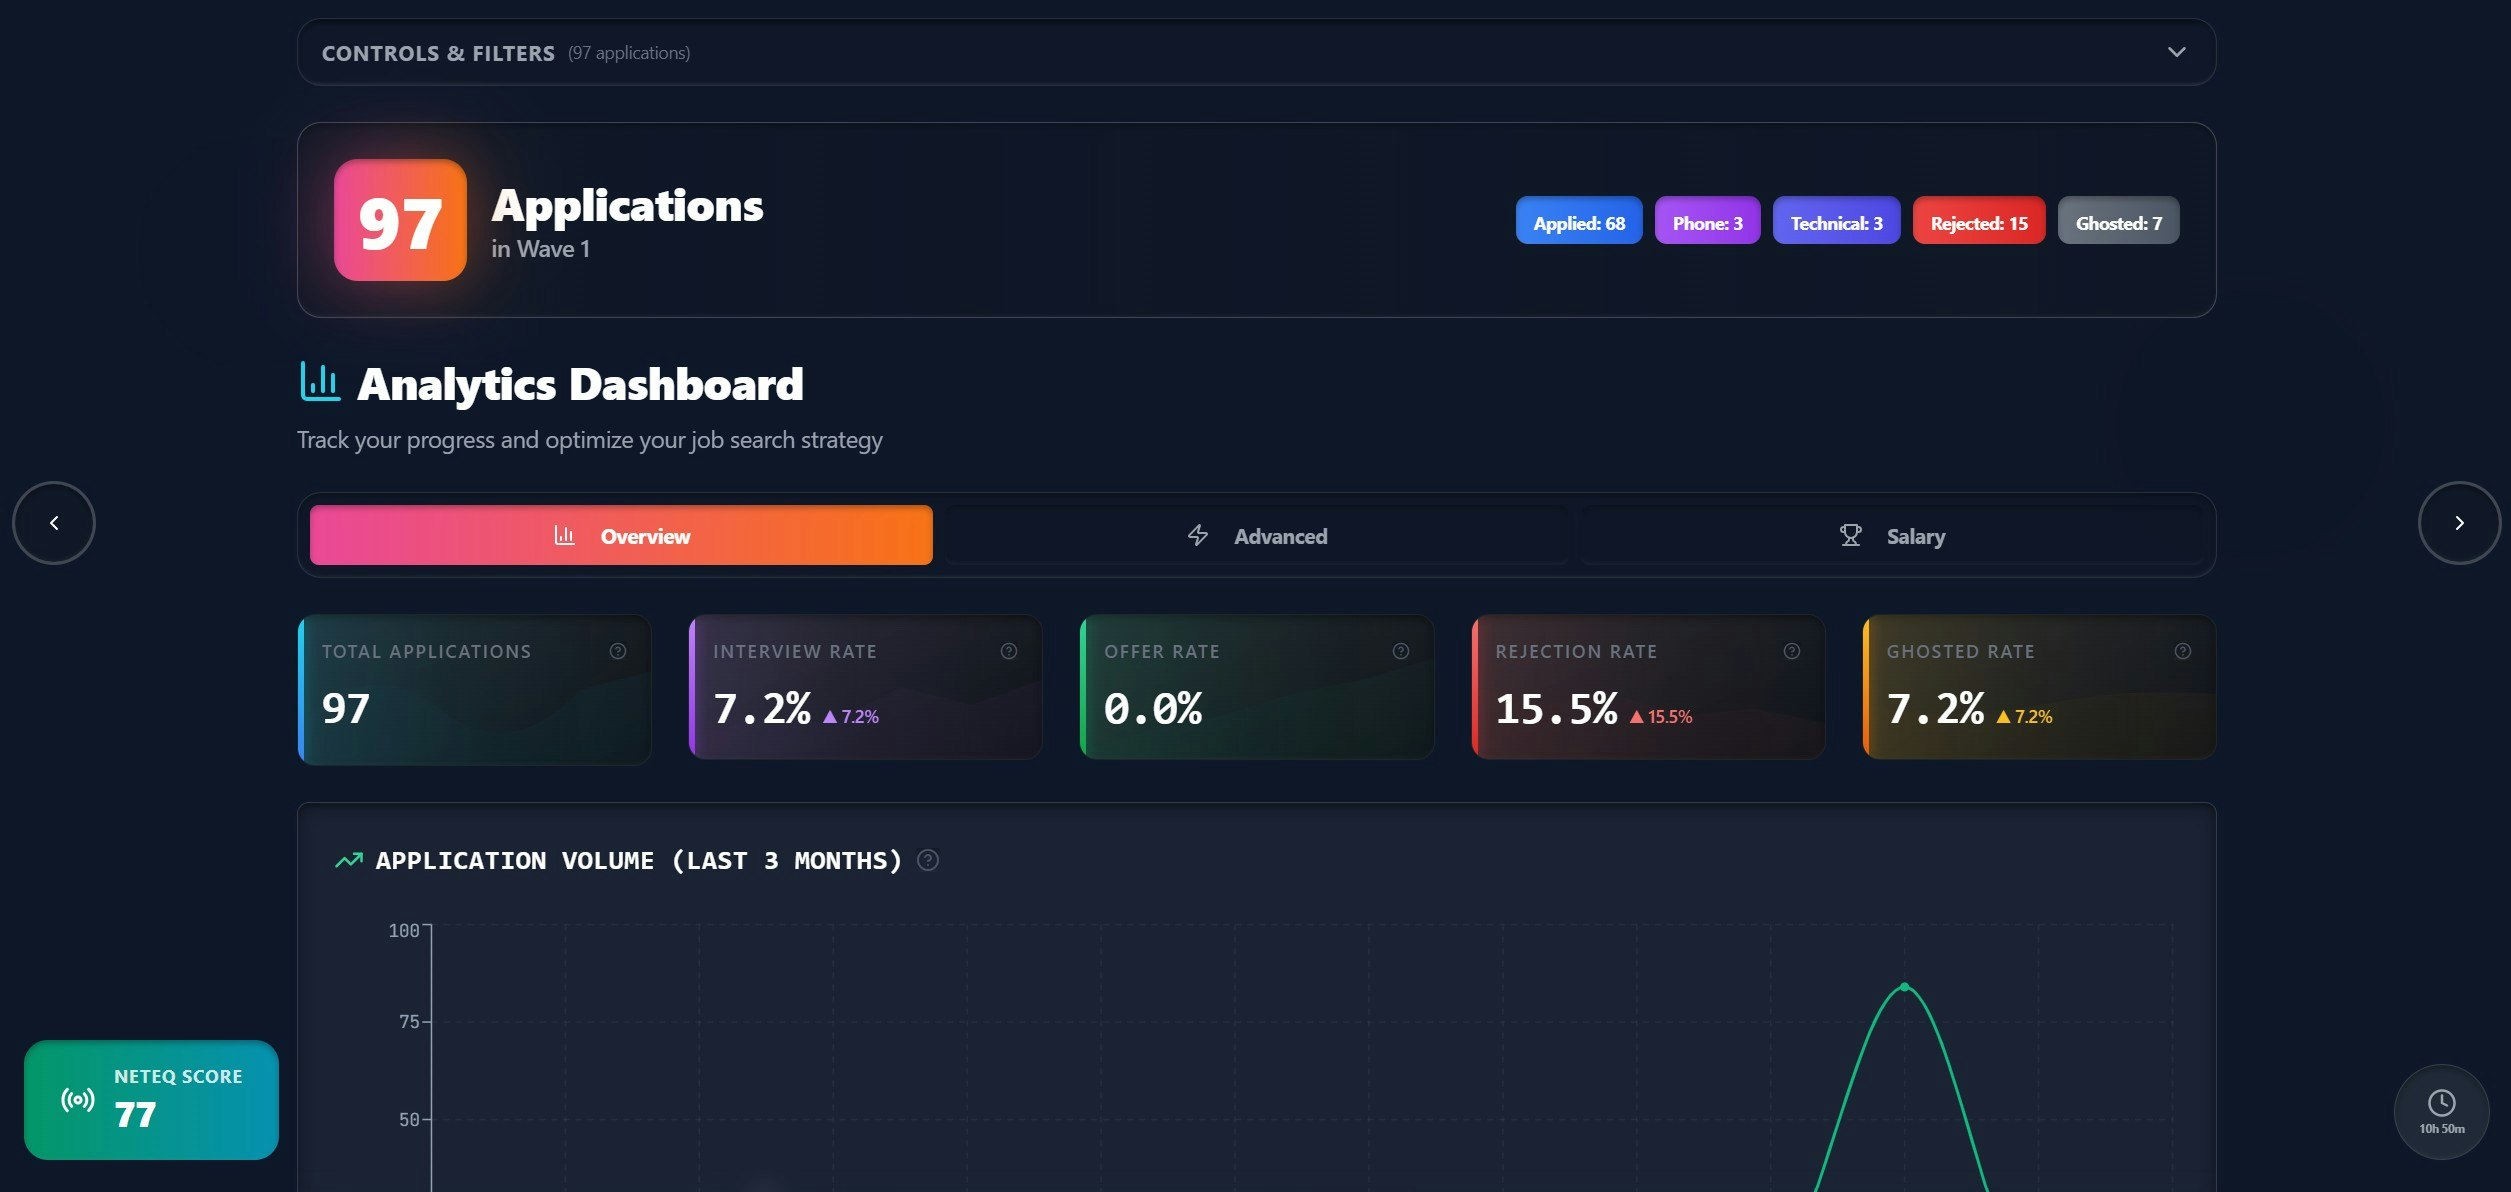Click the Phone: 3 badge
The width and height of the screenshot is (2511, 1192).
[x=1707, y=221]
